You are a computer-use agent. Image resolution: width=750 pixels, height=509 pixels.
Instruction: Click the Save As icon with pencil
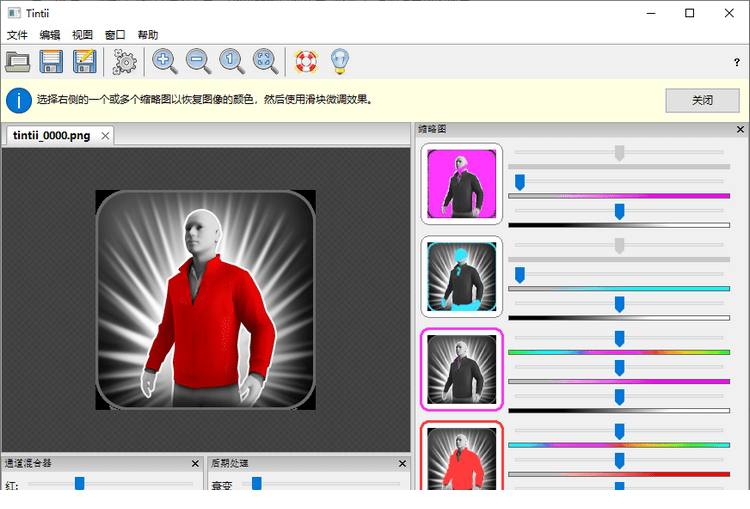point(85,62)
